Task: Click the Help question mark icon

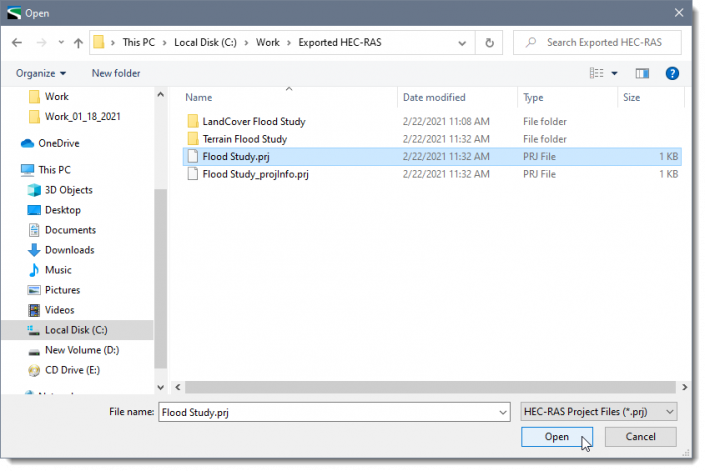Action: [672, 73]
